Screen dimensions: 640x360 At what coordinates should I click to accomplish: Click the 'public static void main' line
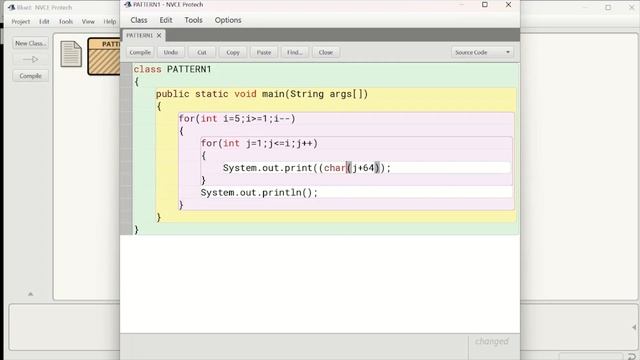262,94
